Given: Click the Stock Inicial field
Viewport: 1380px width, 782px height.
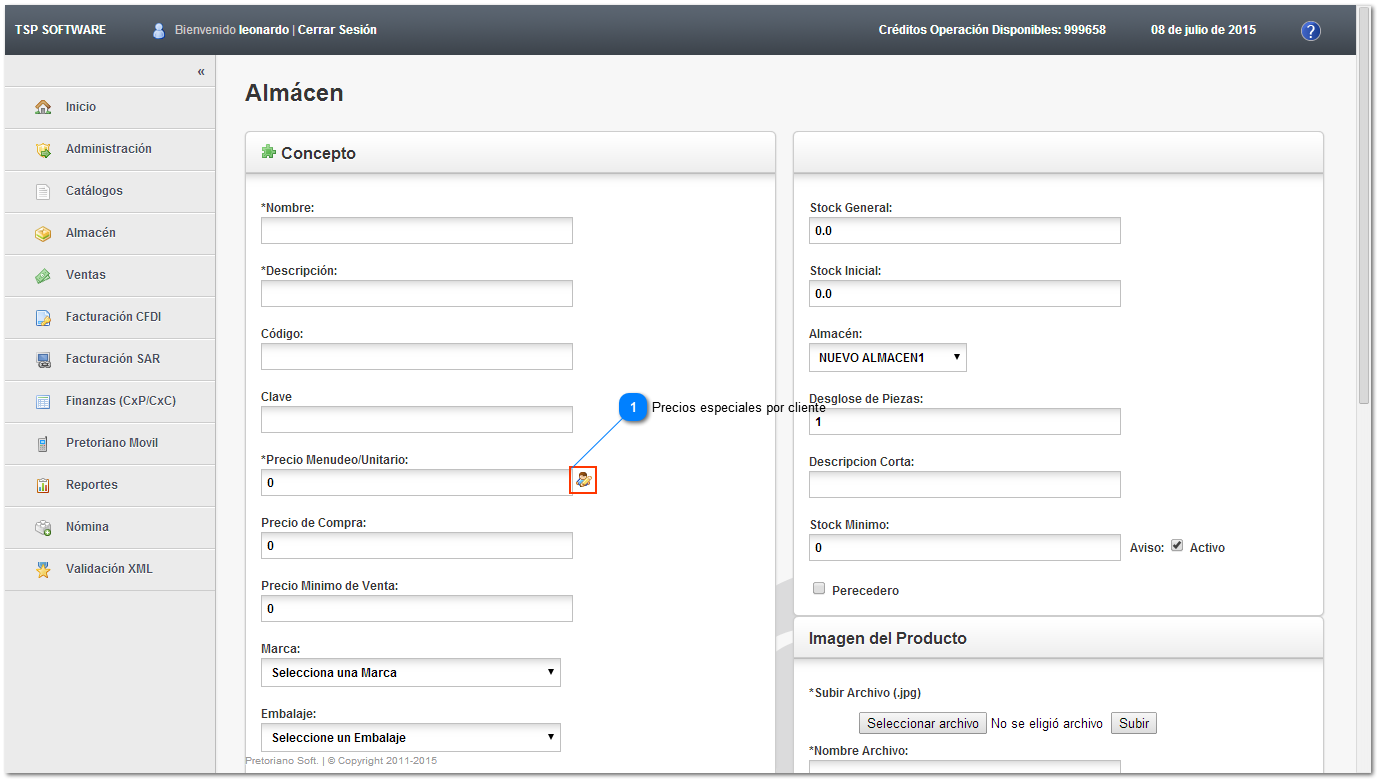Looking at the screenshot, I should pyautogui.click(x=965, y=294).
